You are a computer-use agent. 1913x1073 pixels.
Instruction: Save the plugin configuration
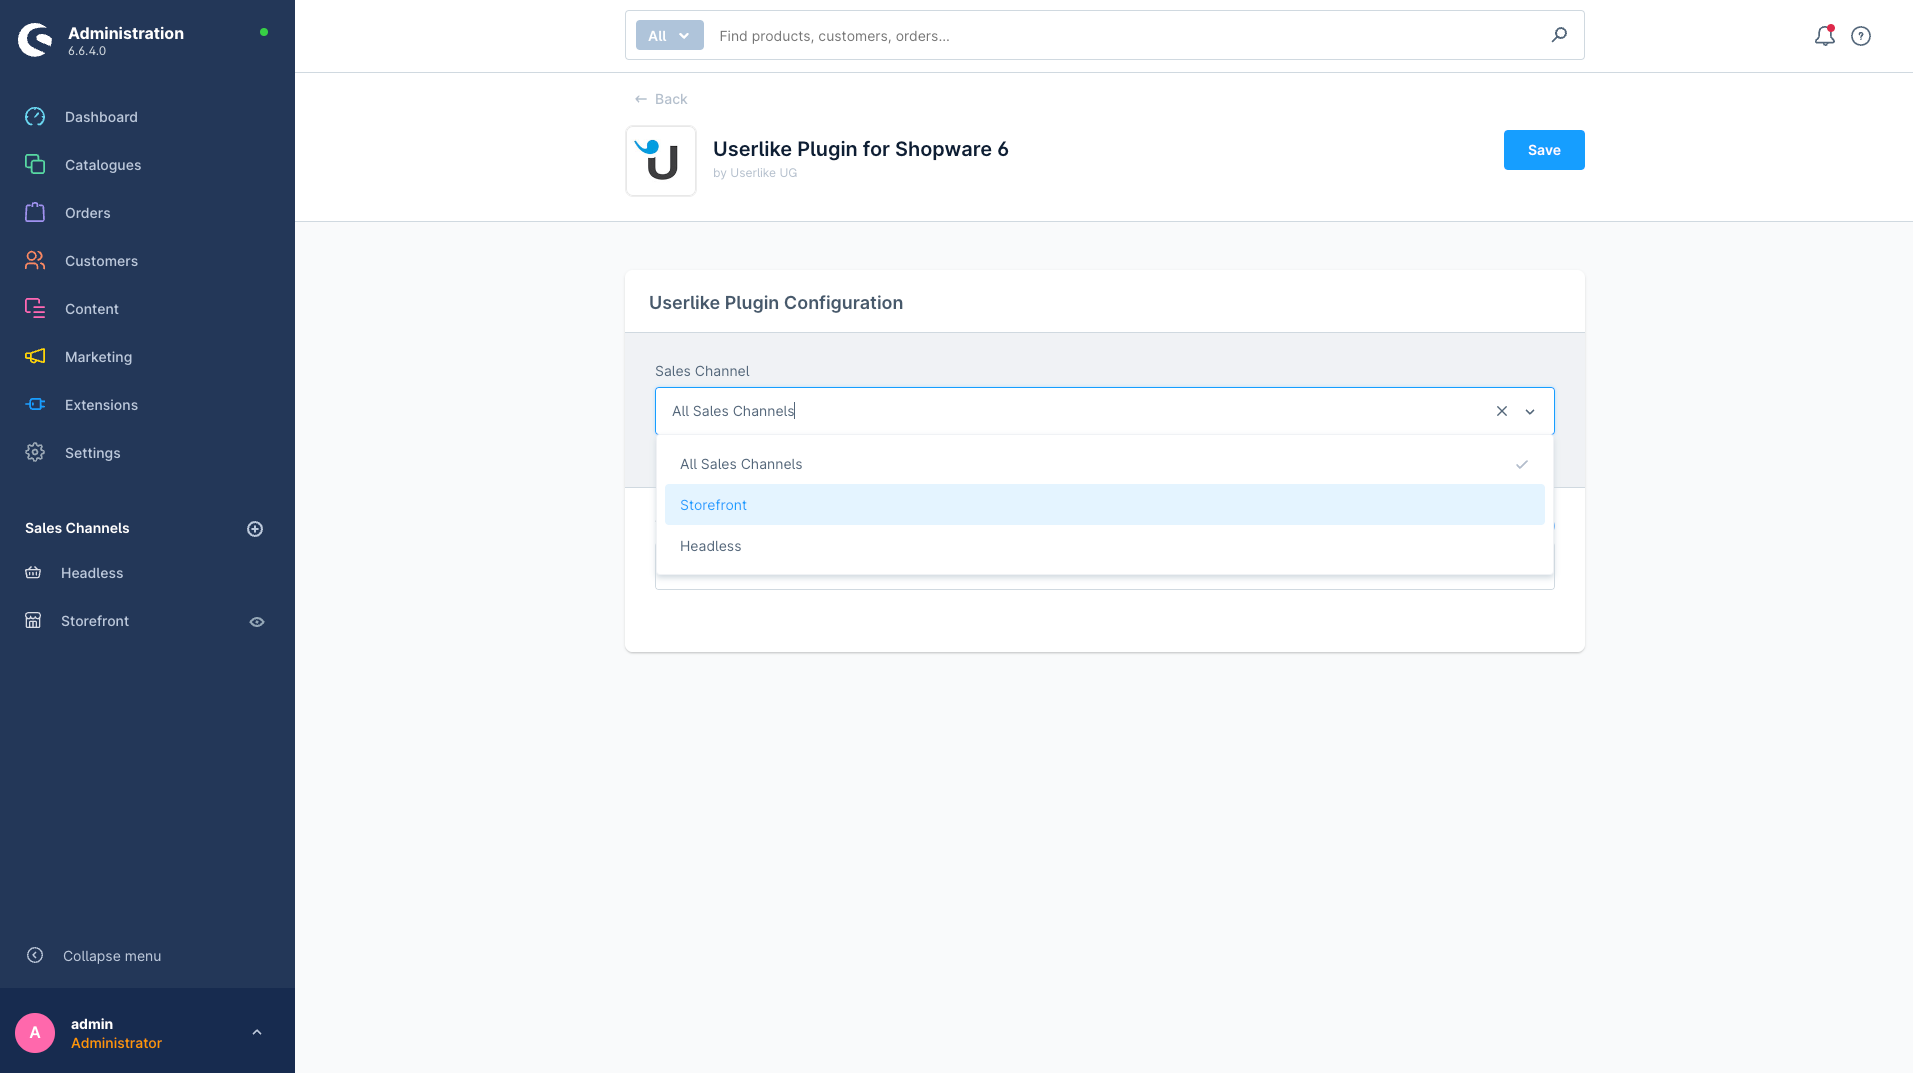[x=1544, y=150]
